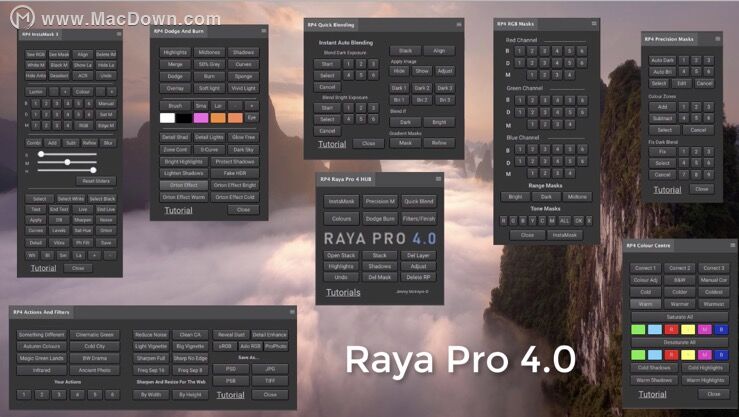The height and width of the screenshot is (417, 739).
Task: Open the Colour Centre panel menu icon
Action: (732, 245)
